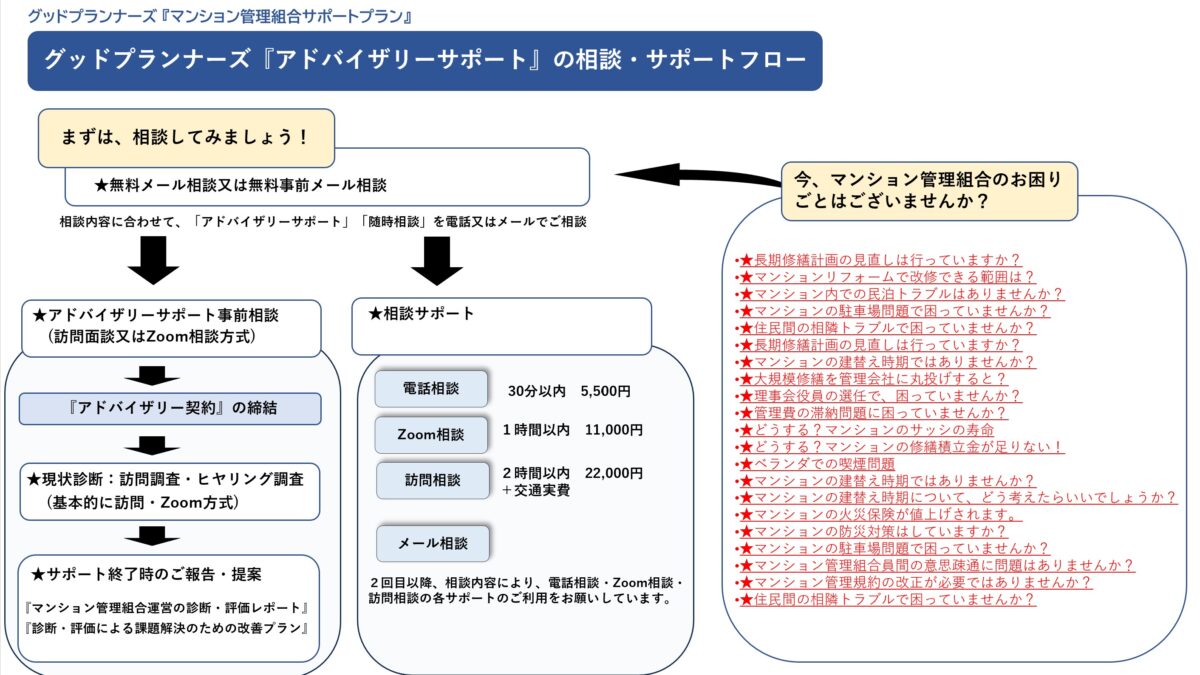Select the 『アドバイザリー契約』の締結 box
This screenshot has width=1200, height=675.
pos(170,408)
